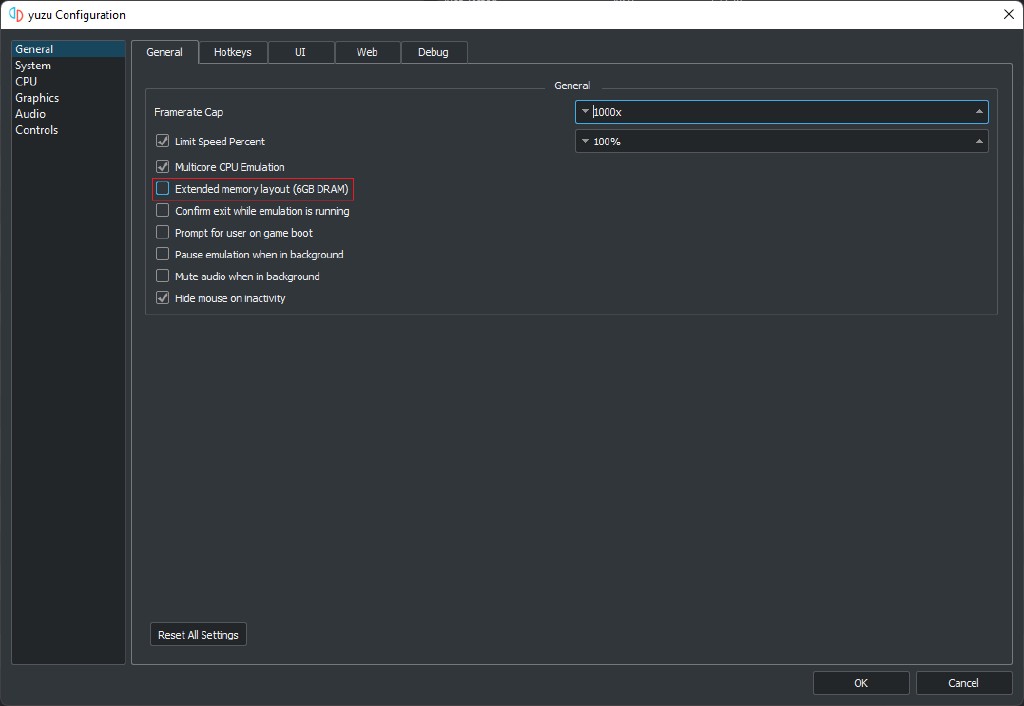This screenshot has height=706, width=1024.
Task: Toggle Limit Speed Percent checkbox
Action: pyautogui.click(x=163, y=141)
